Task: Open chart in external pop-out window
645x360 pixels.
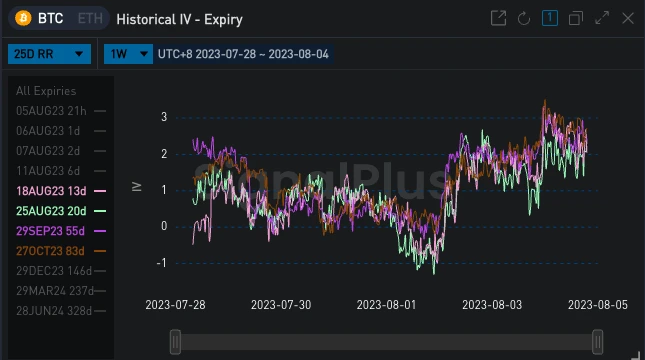Action: [498, 19]
